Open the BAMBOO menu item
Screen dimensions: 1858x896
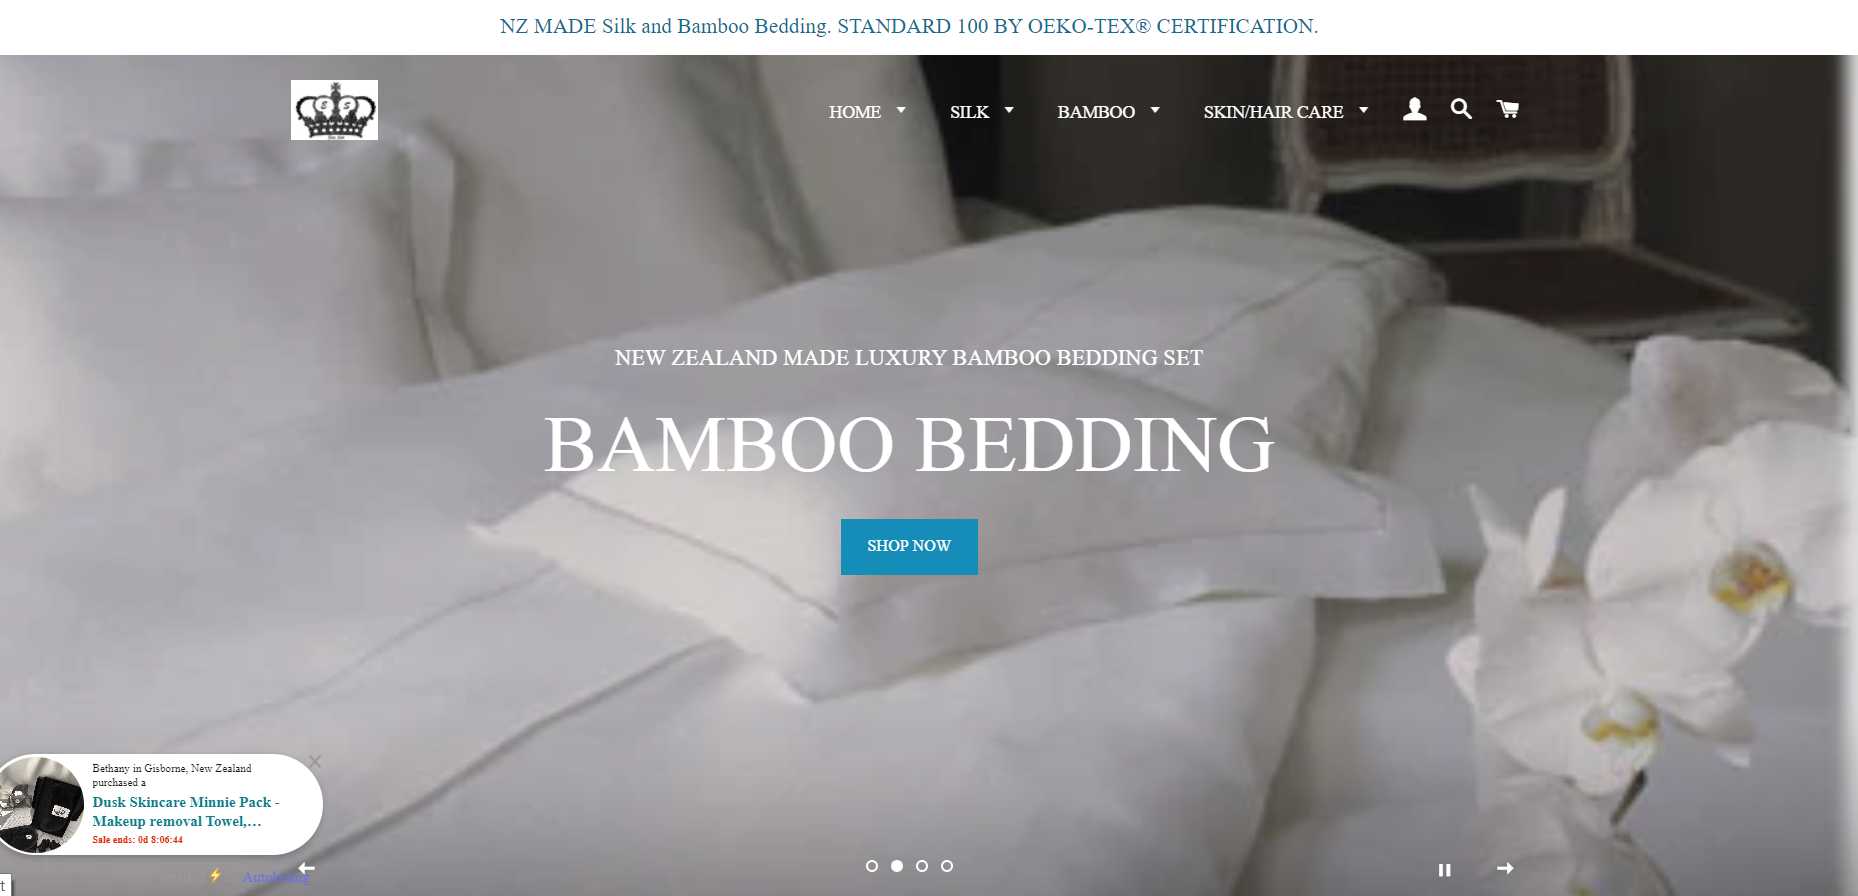coord(1096,112)
